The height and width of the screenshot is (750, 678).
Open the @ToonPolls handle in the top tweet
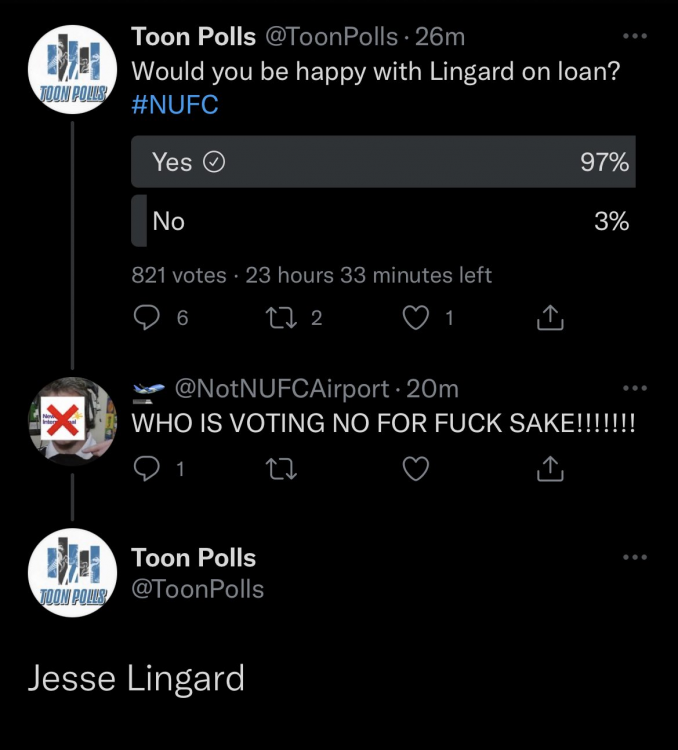pyautogui.click(x=331, y=36)
